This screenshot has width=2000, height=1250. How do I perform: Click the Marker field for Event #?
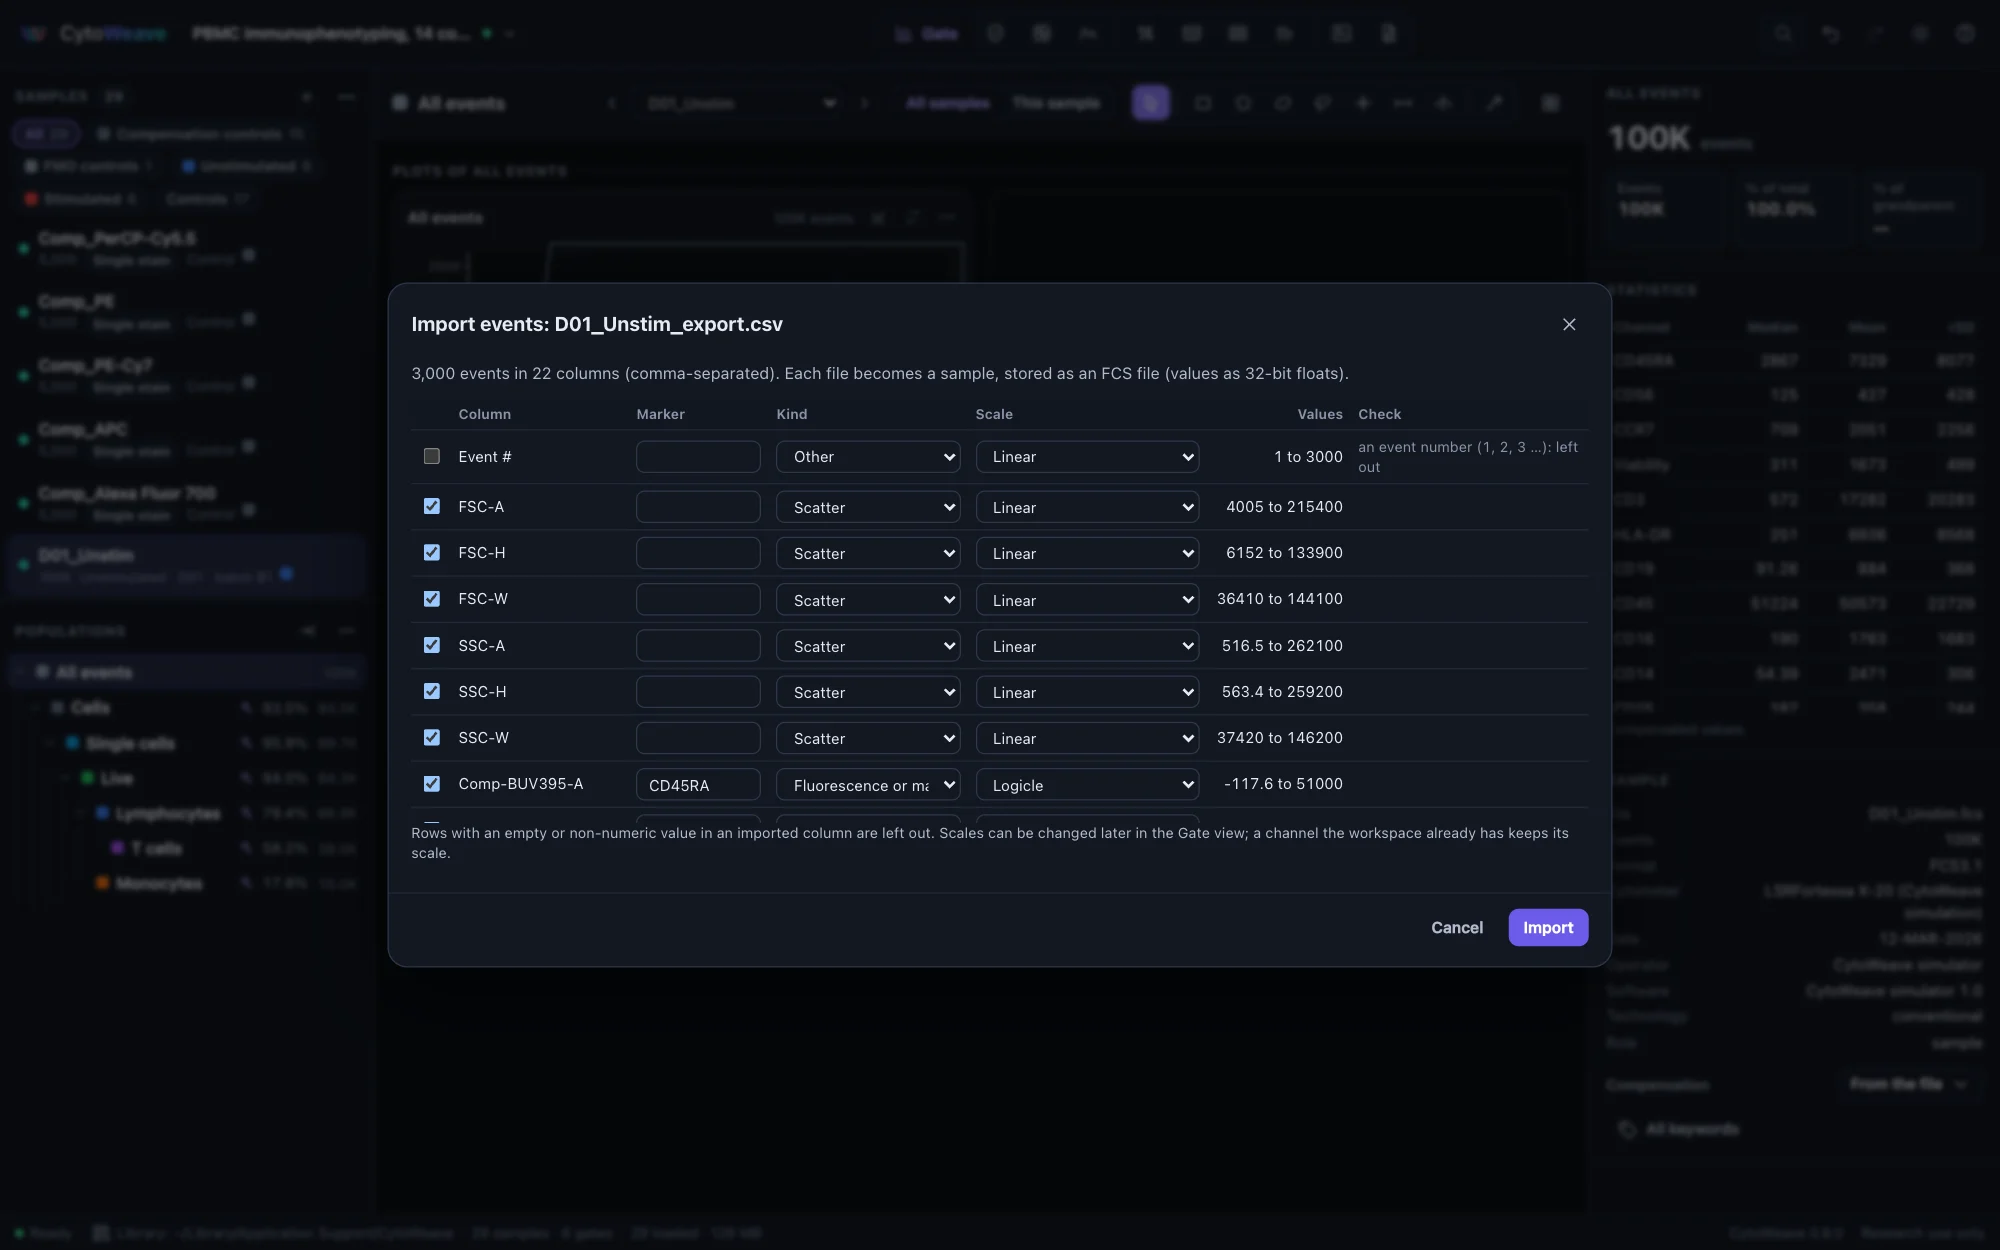[698, 457]
